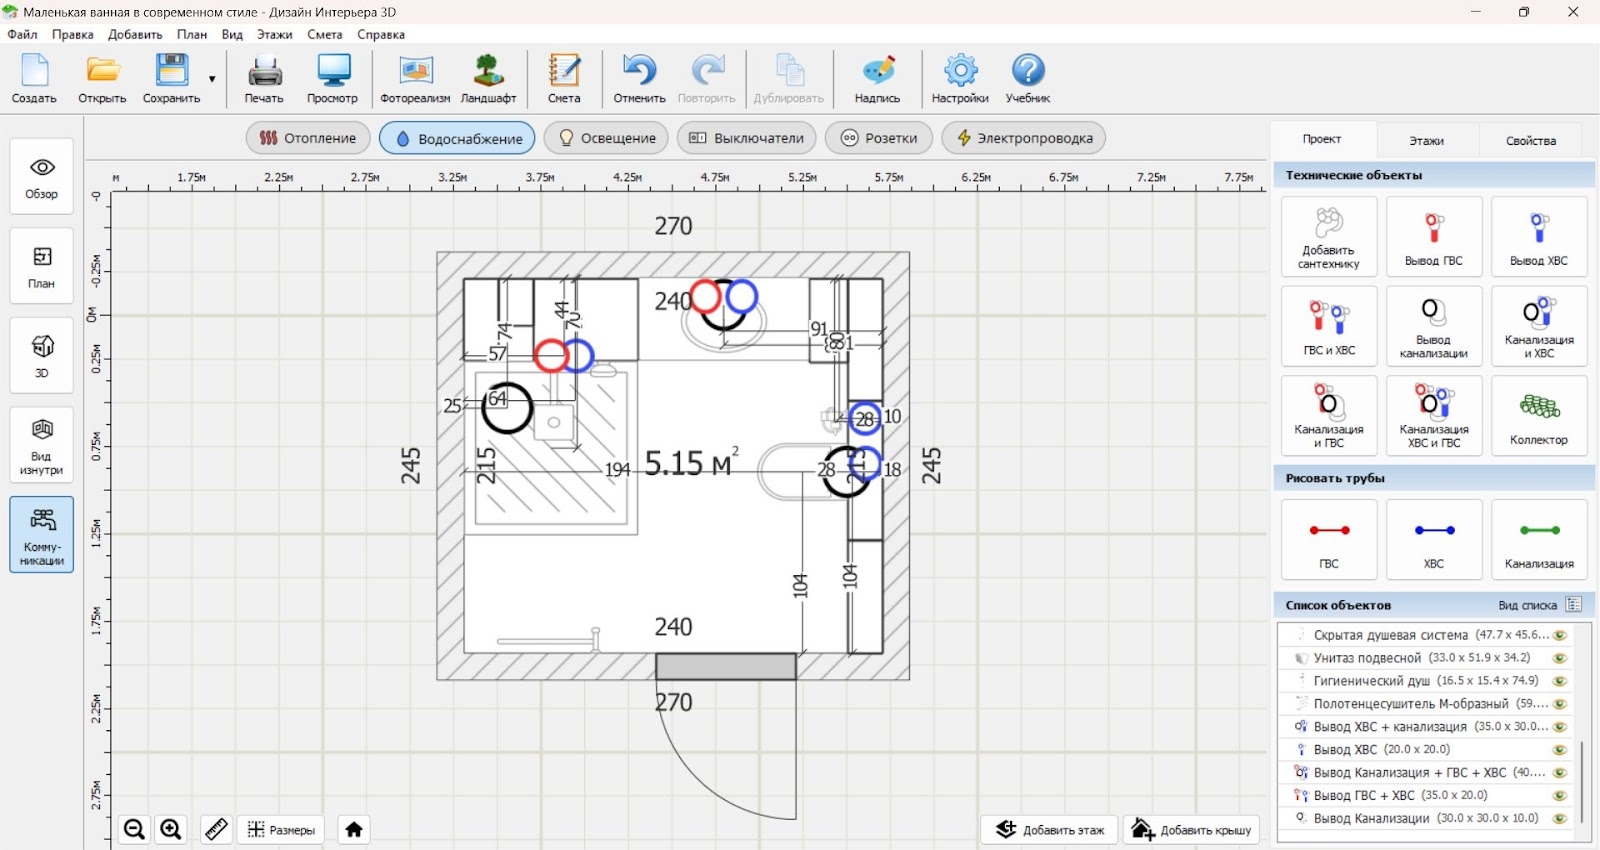1600x850 pixels.
Task: Open the Вид списка view selector
Action: click(1573, 605)
